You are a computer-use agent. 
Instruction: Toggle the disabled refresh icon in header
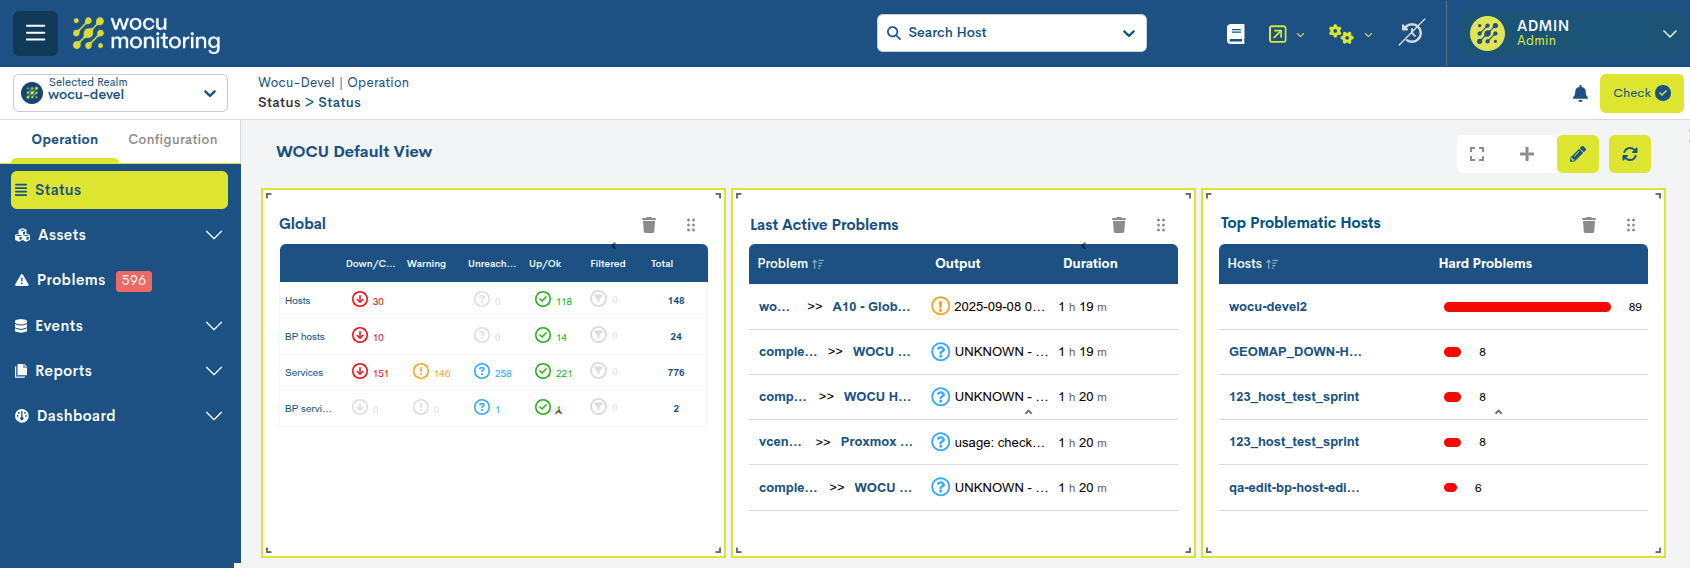tap(1411, 33)
